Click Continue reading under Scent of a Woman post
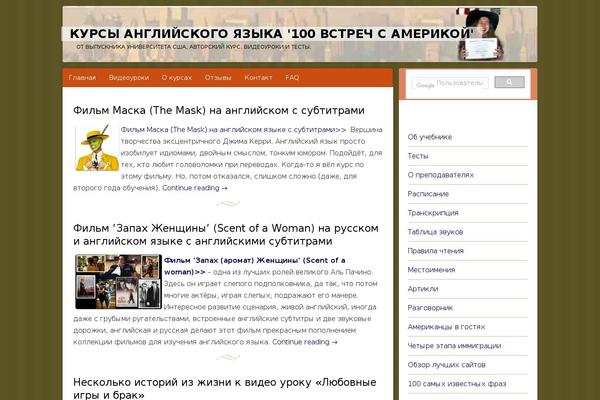 305,342
